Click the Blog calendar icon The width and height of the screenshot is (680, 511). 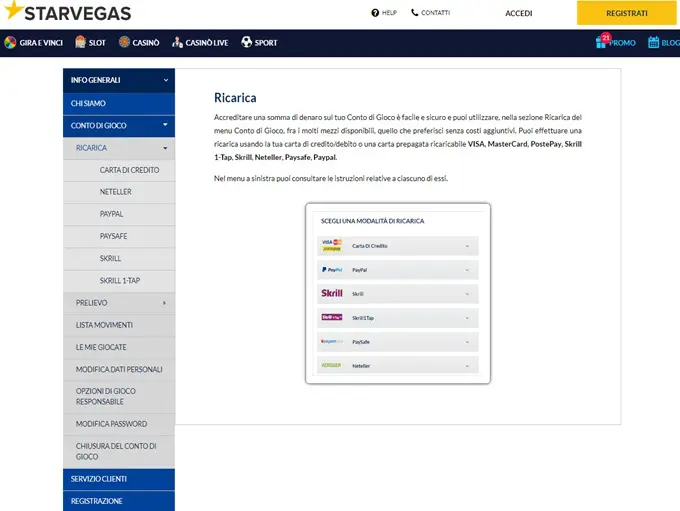coord(654,42)
